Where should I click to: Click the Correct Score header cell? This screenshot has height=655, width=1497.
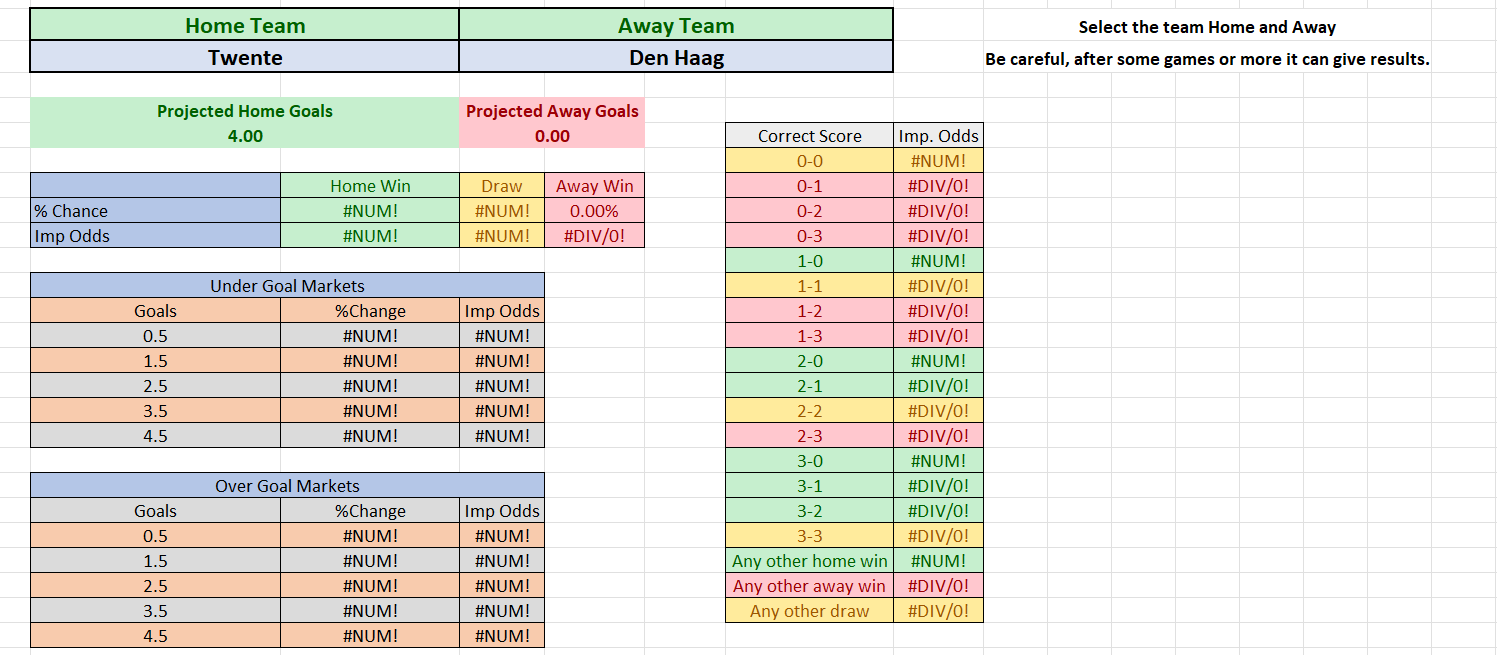(809, 136)
